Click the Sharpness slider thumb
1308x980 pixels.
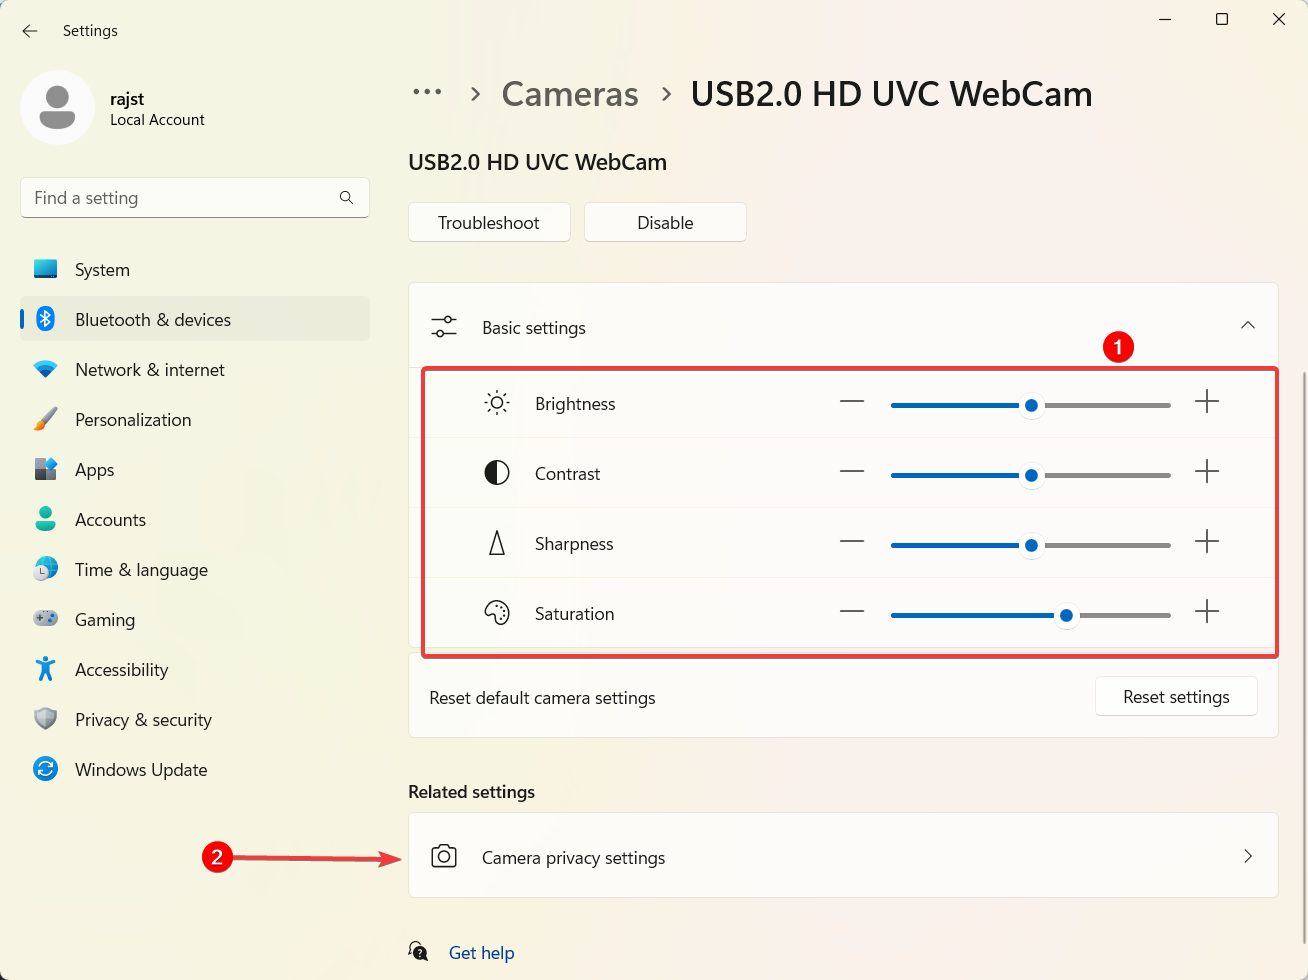pos(1031,546)
